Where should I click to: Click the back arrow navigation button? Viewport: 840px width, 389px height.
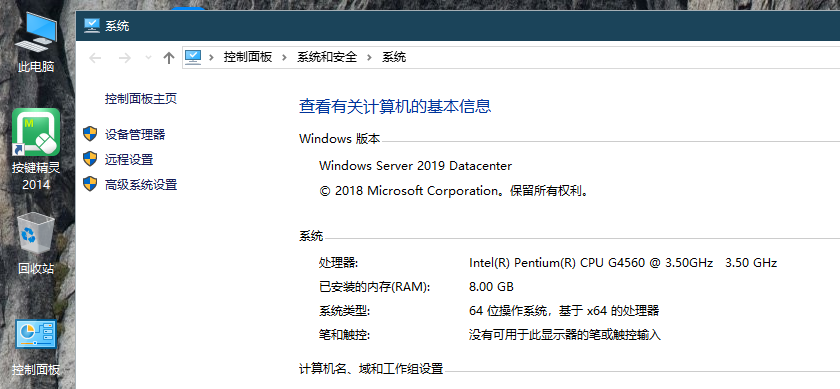click(95, 58)
